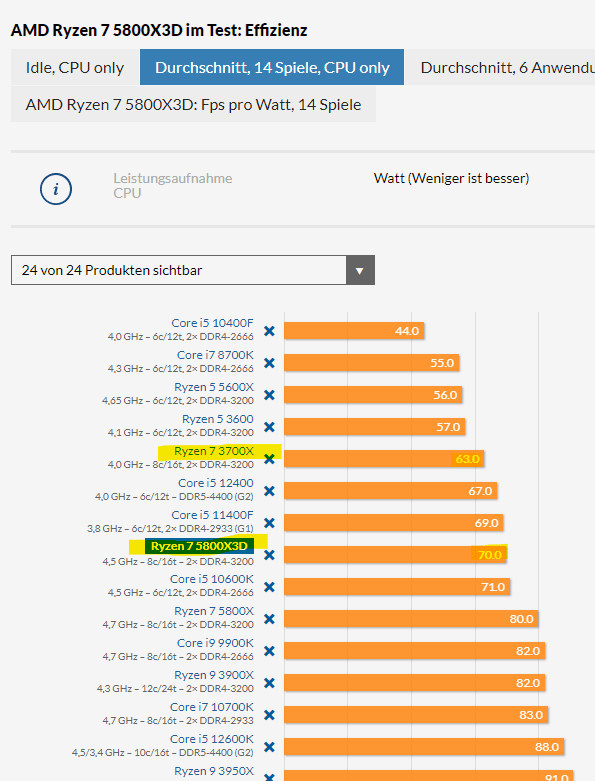Follow the Core i5 11400F link
The width and height of the screenshot is (595, 781).
pos(212,515)
